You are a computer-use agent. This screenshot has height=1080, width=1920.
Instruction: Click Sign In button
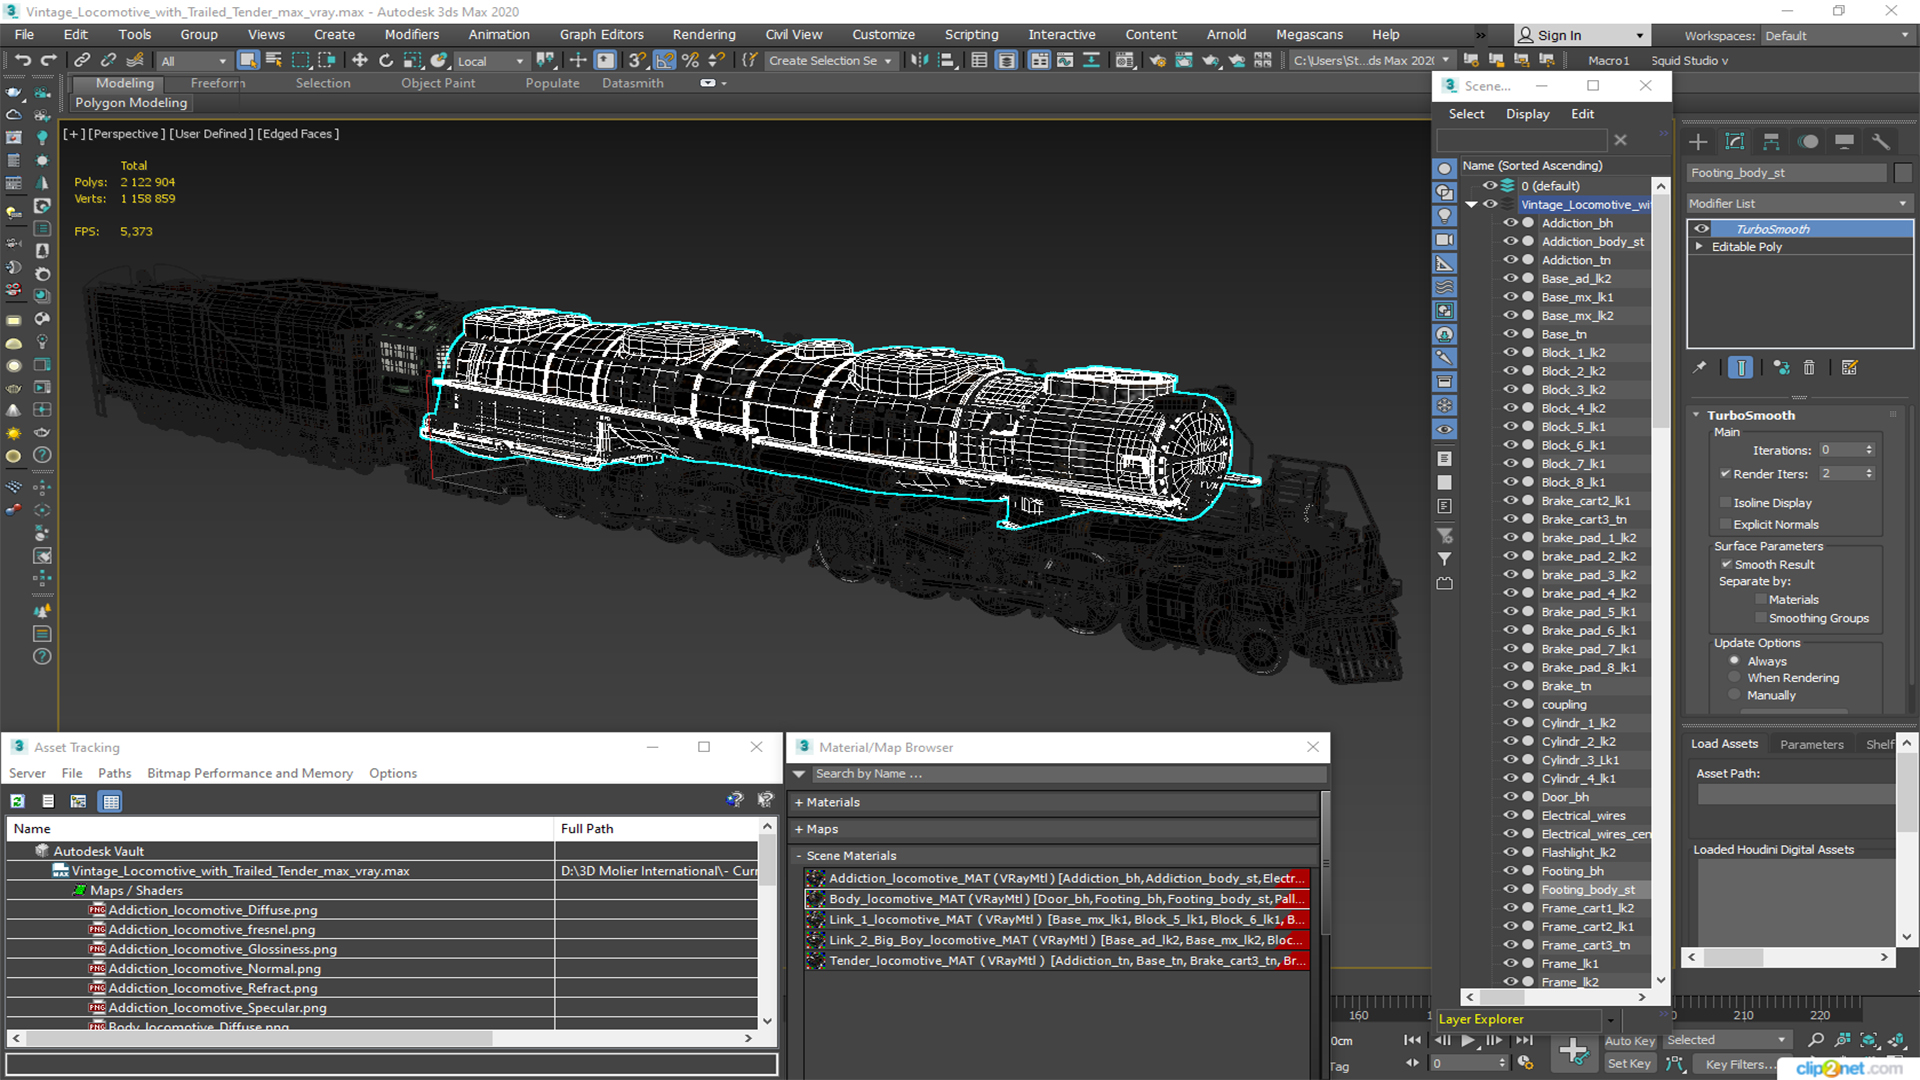point(1582,35)
